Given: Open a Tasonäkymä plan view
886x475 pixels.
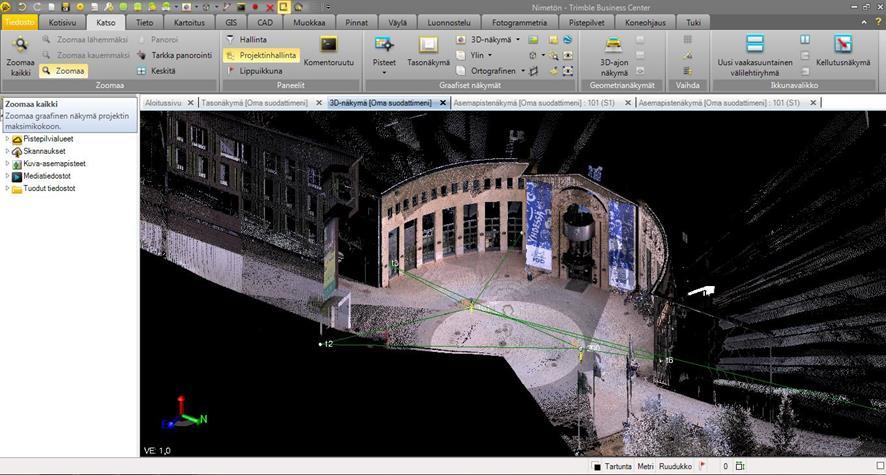Looking at the screenshot, I should pyautogui.click(x=428, y=52).
